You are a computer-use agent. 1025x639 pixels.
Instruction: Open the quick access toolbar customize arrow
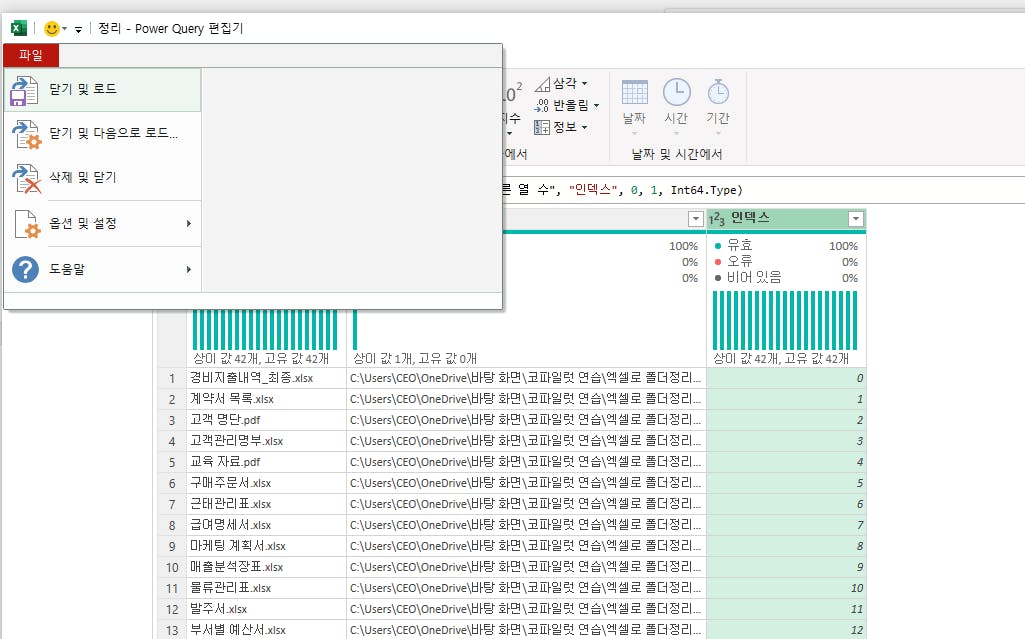78,30
